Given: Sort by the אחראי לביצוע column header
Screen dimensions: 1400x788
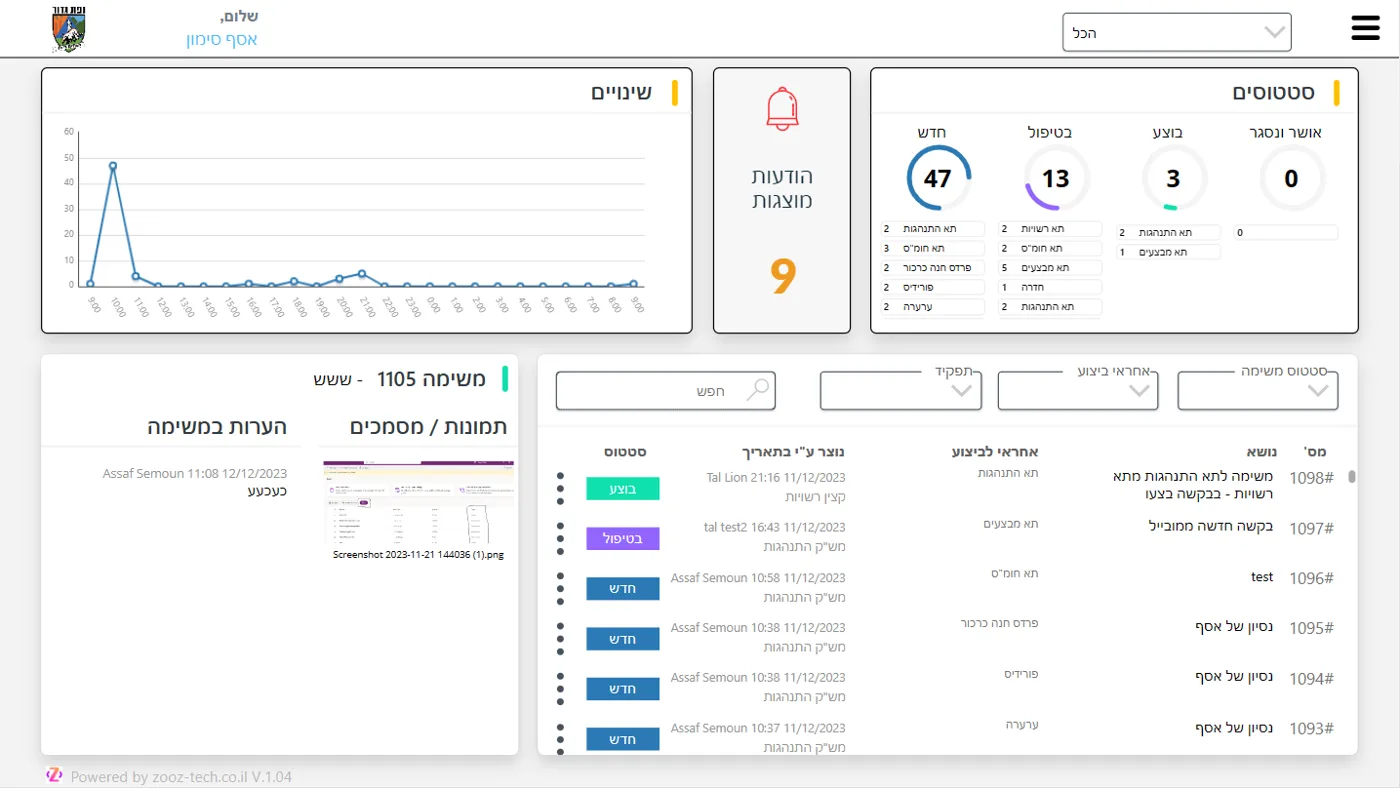Looking at the screenshot, I should pos(995,452).
